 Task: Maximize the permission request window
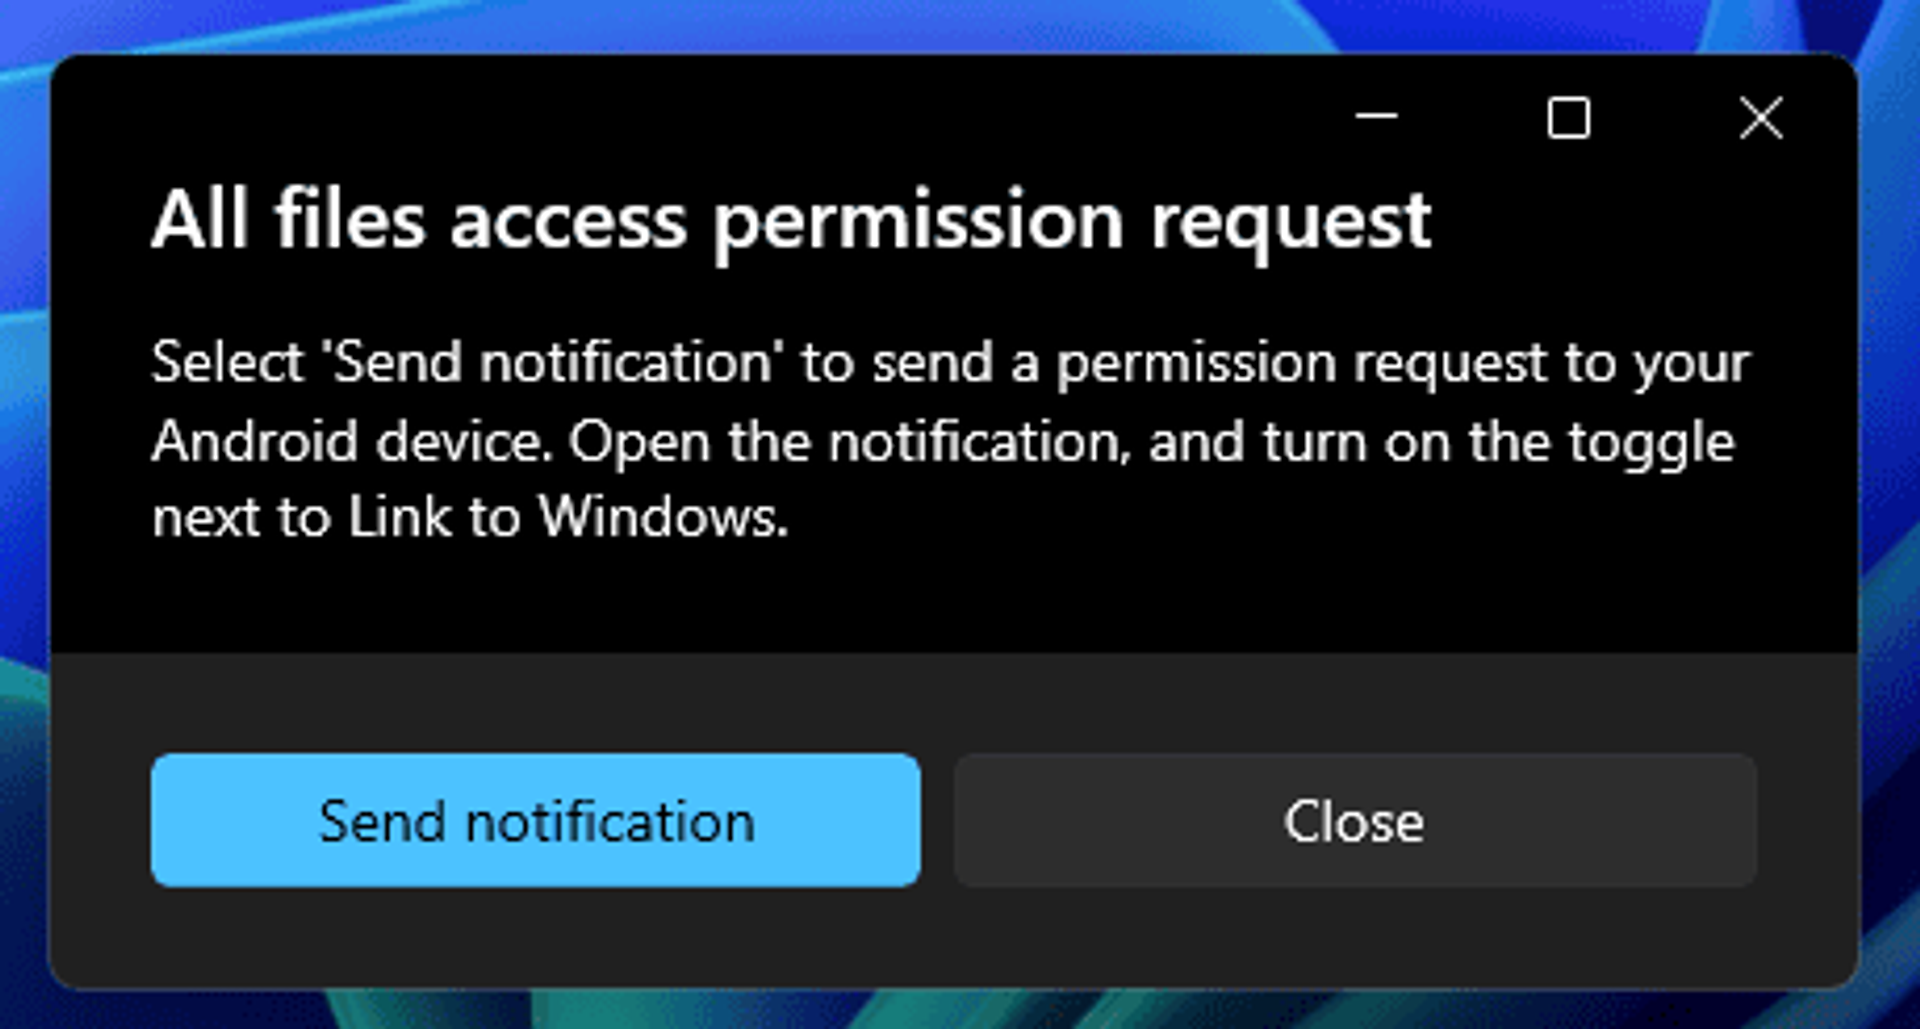point(1568,118)
